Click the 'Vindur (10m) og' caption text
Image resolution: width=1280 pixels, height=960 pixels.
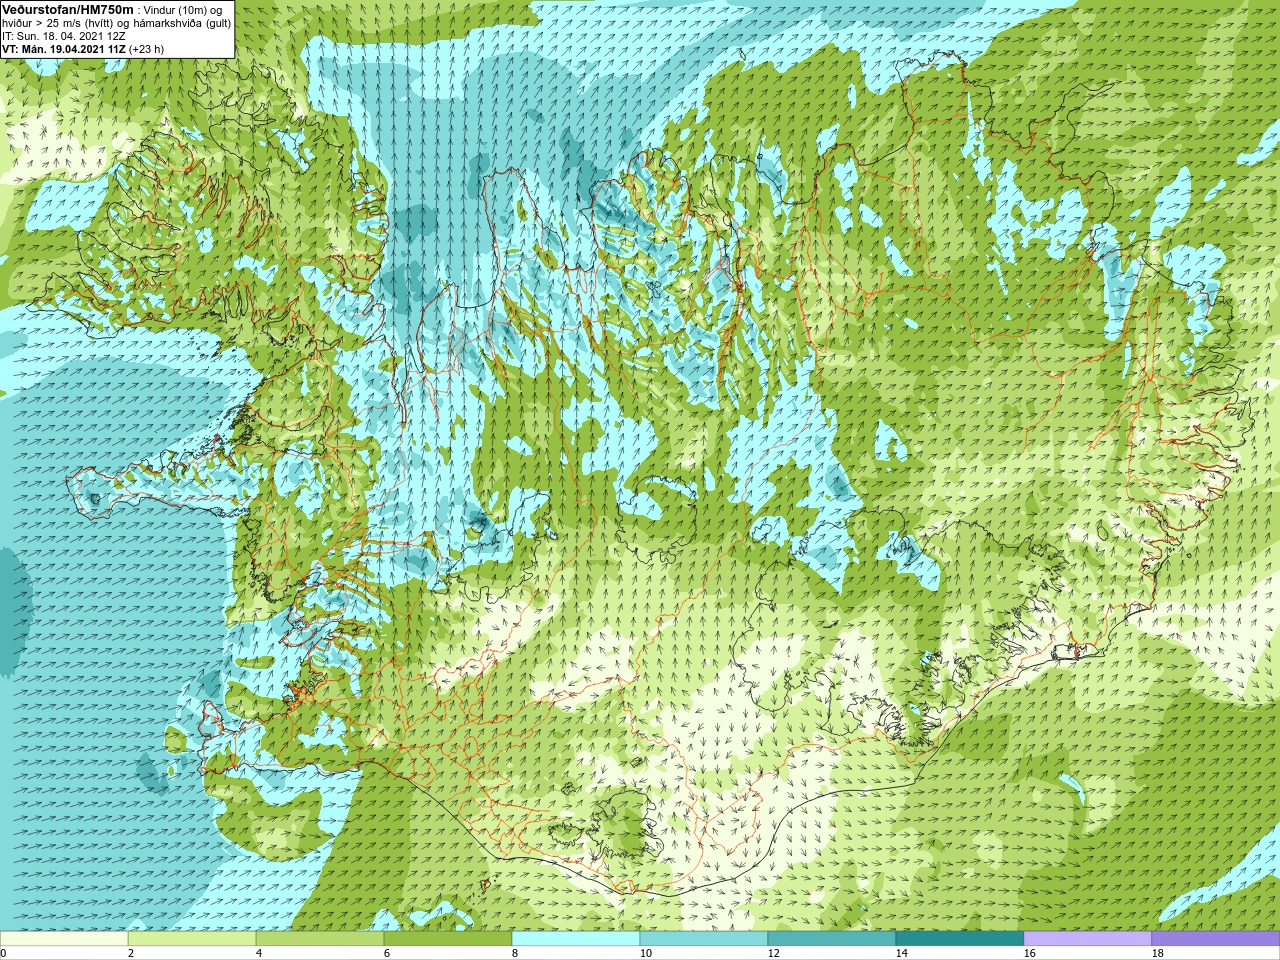[183, 9]
